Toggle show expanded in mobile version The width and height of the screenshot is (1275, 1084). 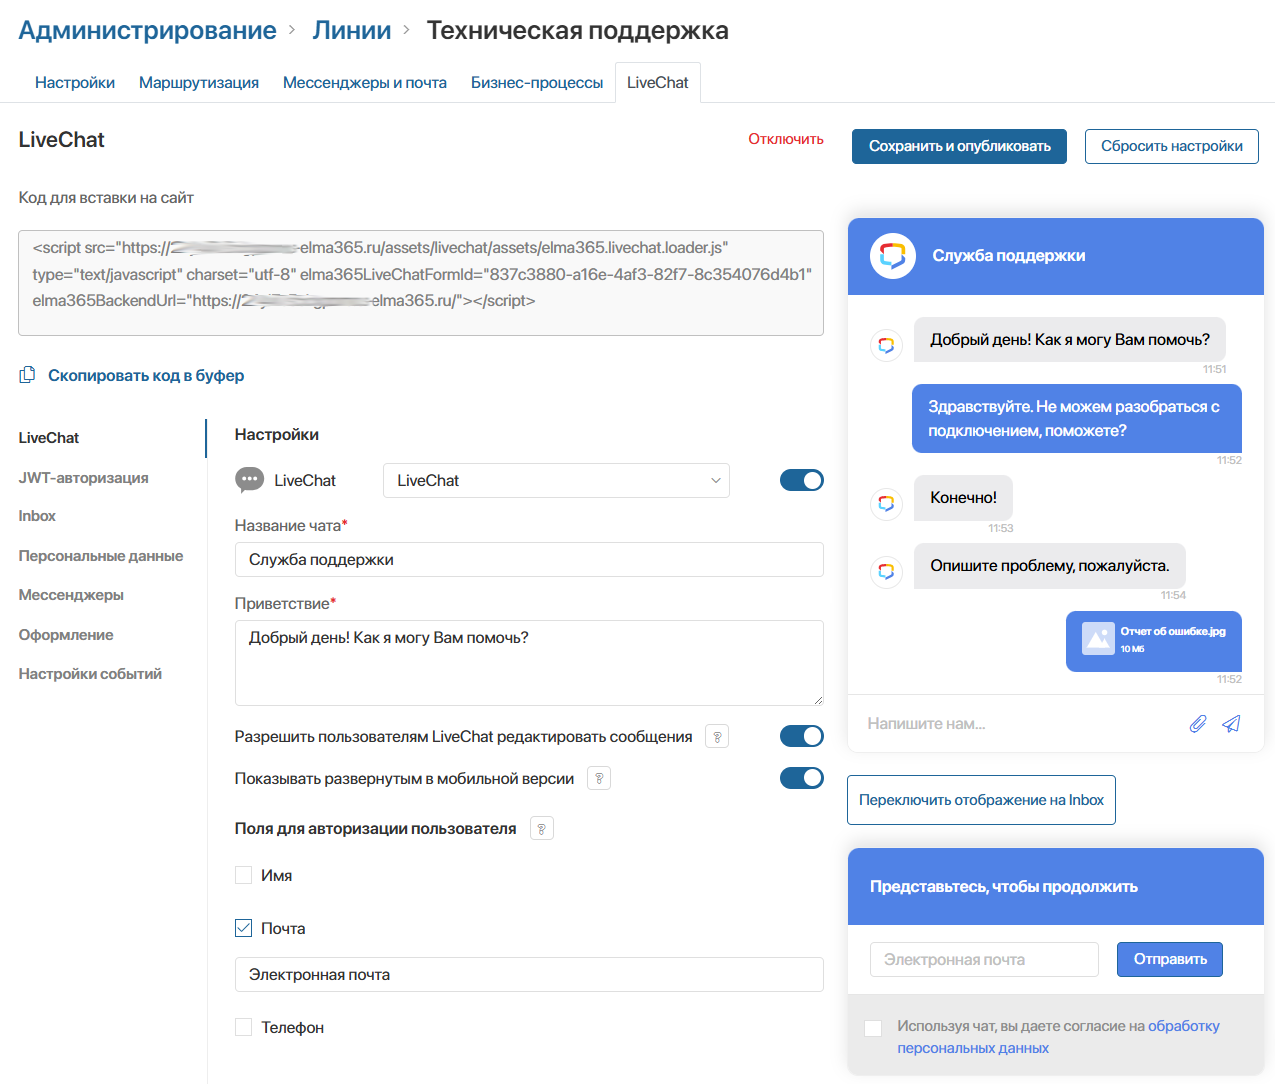click(x=802, y=778)
